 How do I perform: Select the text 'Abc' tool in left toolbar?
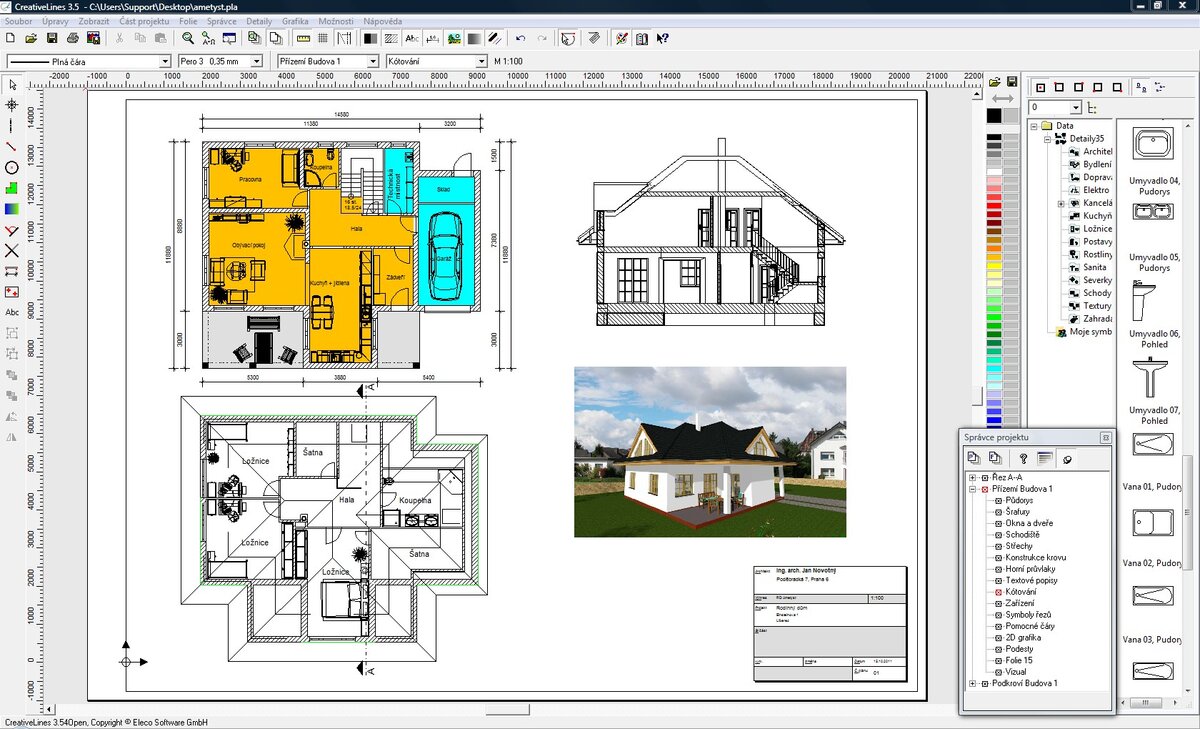coord(12,312)
